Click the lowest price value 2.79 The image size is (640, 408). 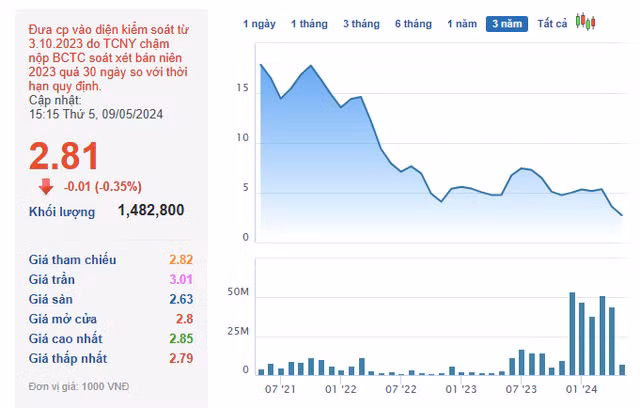[x=180, y=358]
